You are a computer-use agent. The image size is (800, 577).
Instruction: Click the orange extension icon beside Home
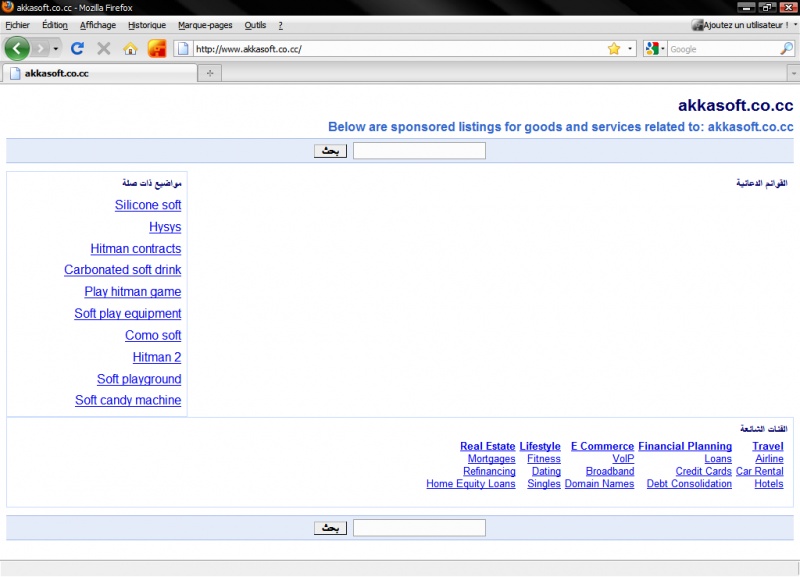(x=157, y=48)
